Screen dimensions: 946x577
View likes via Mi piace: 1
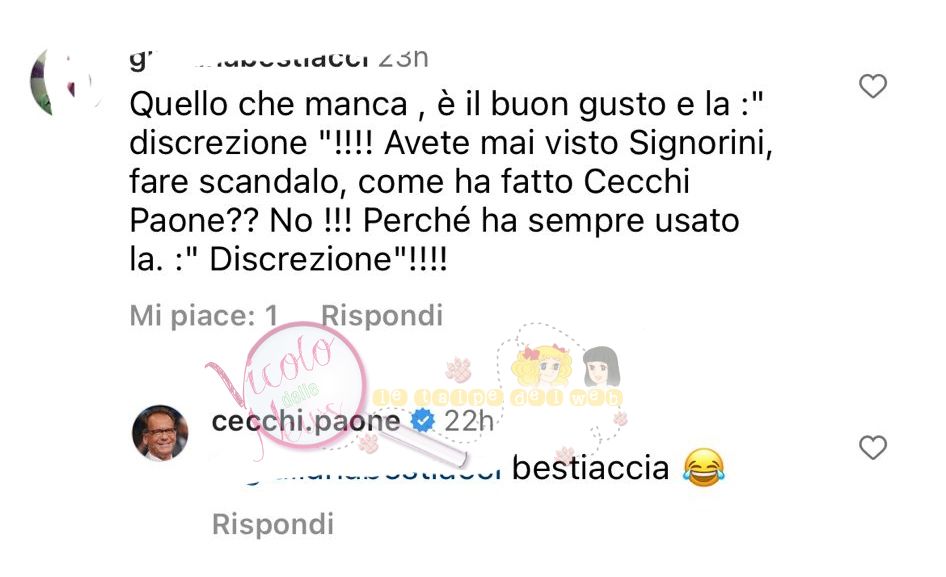point(204,315)
